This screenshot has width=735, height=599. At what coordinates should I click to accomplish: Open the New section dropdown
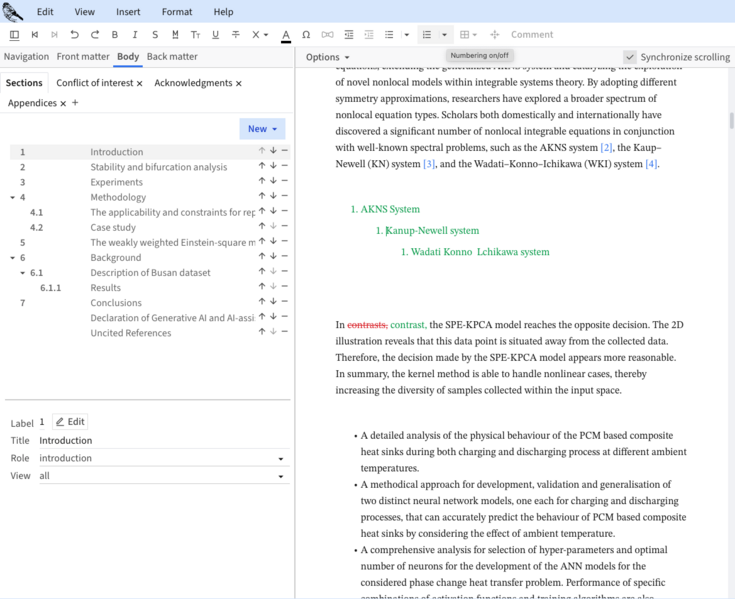[262, 129]
